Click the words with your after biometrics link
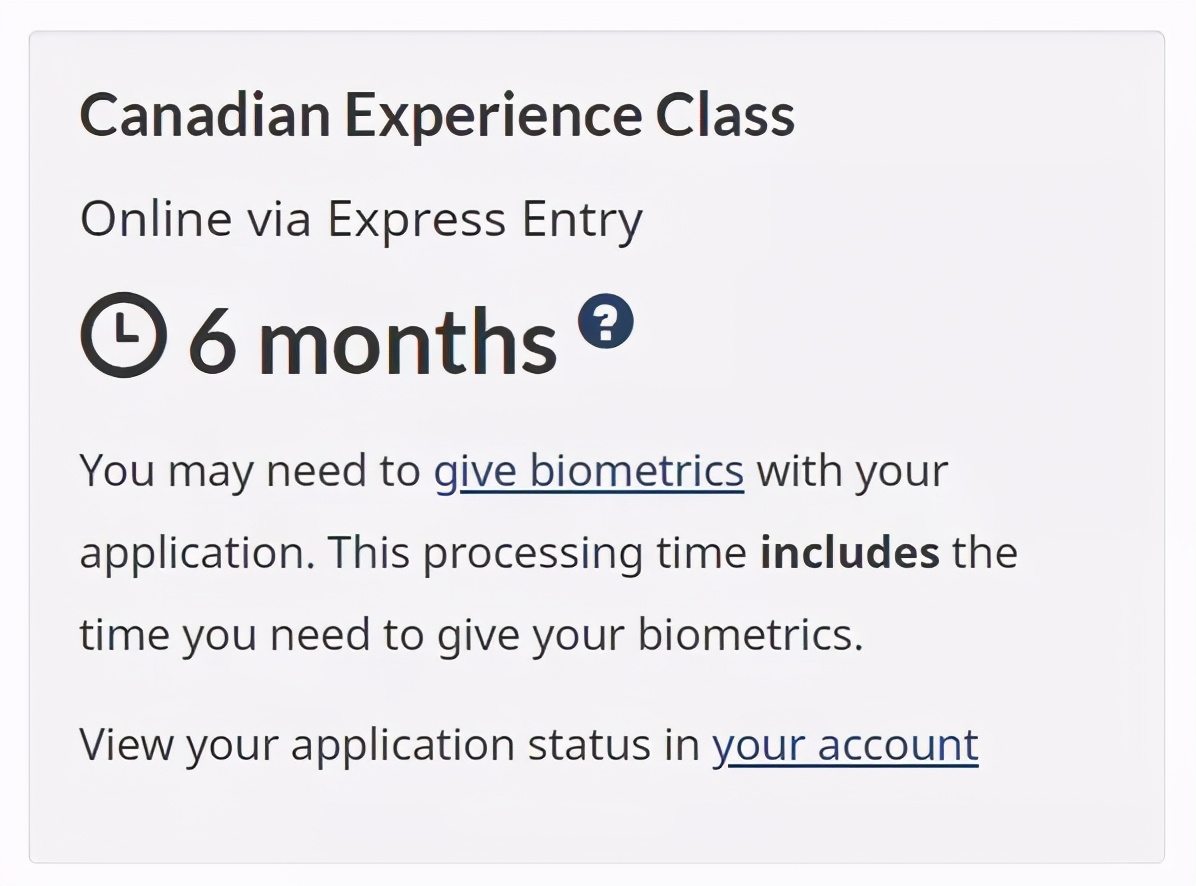1196x886 pixels. pyautogui.click(x=853, y=472)
